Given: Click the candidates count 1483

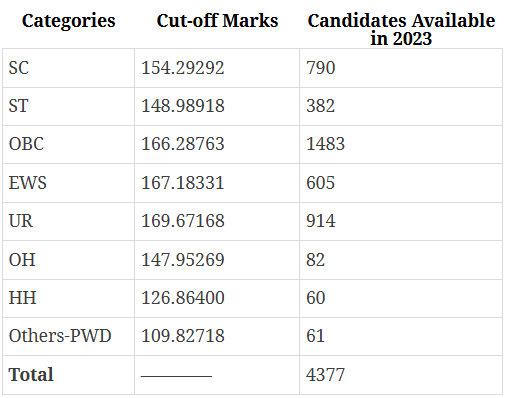Looking at the screenshot, I should point(325,144).
